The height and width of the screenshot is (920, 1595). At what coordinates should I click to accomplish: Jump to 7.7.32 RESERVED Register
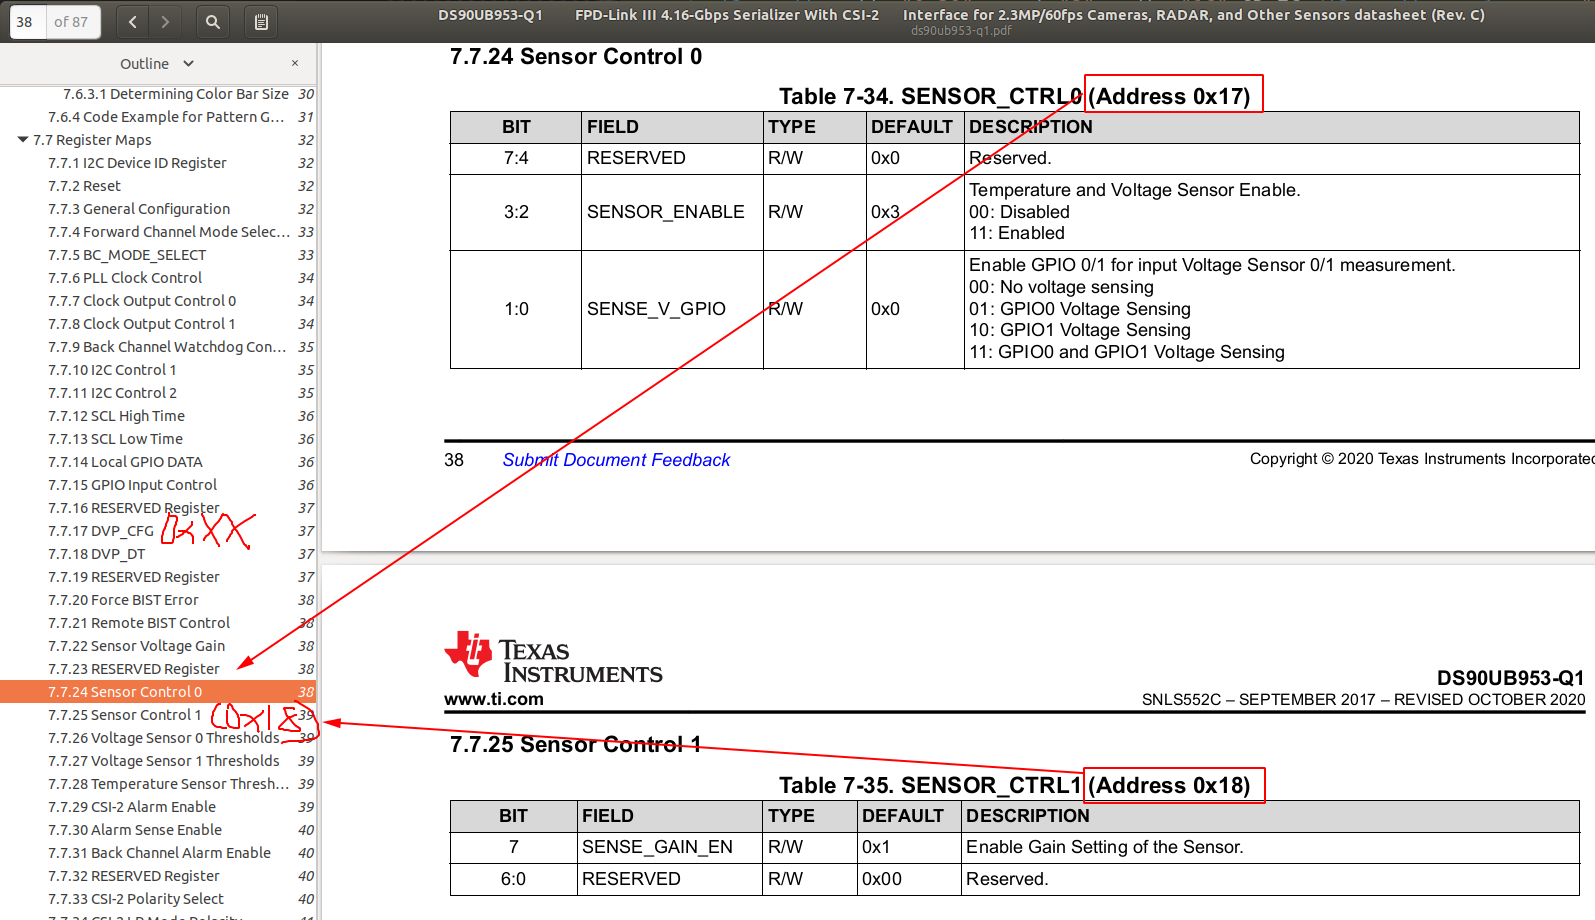(134, 876)
